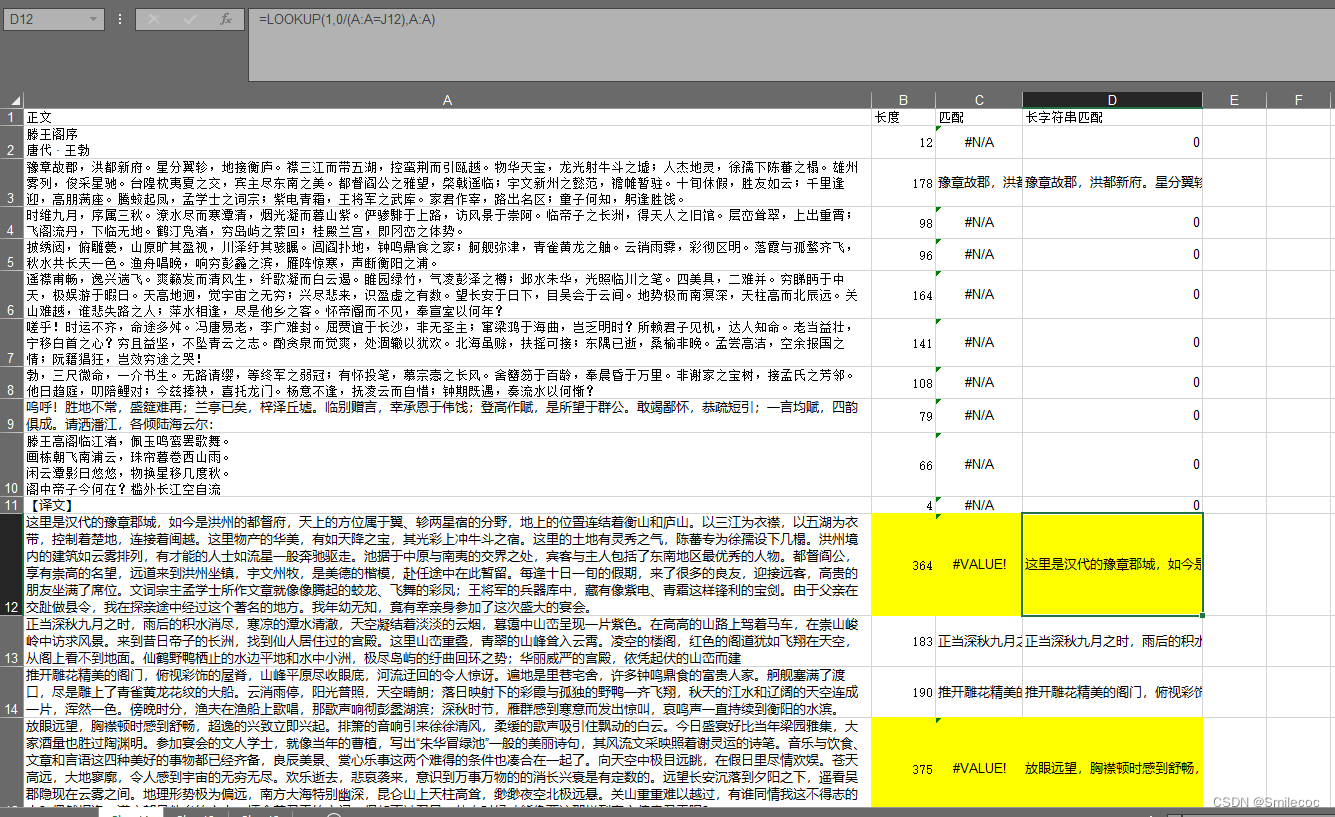The width and height of the screenshot is (1335, 817).
Task: Click length value 98 in column B
Action: [904, 223]
